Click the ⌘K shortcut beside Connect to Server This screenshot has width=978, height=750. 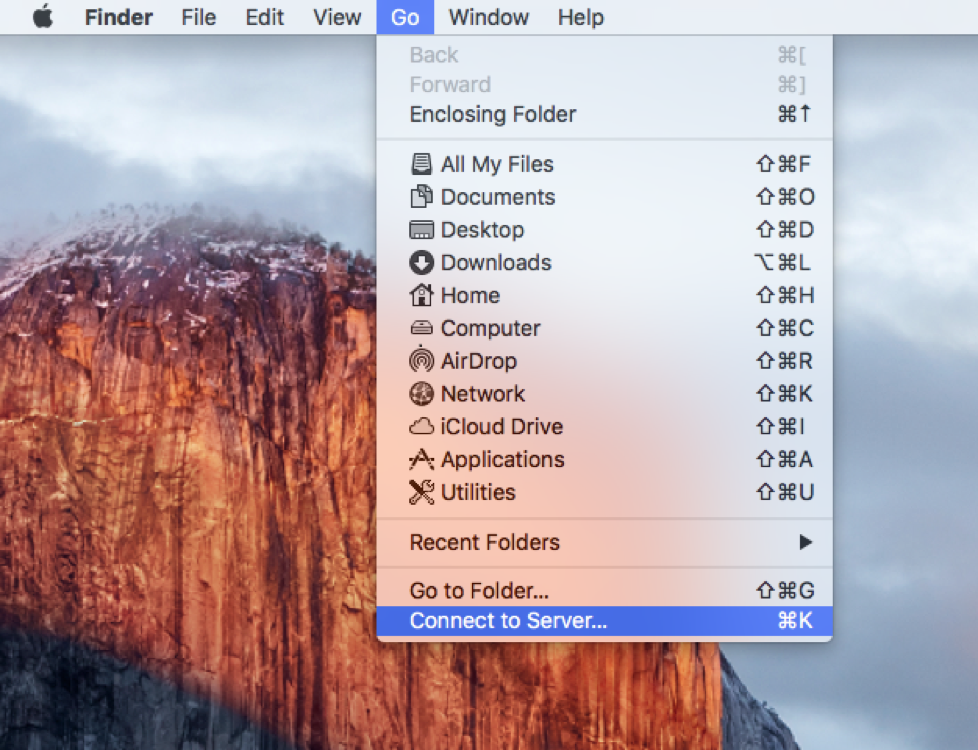pyautogui.click(x=795, y=621)
